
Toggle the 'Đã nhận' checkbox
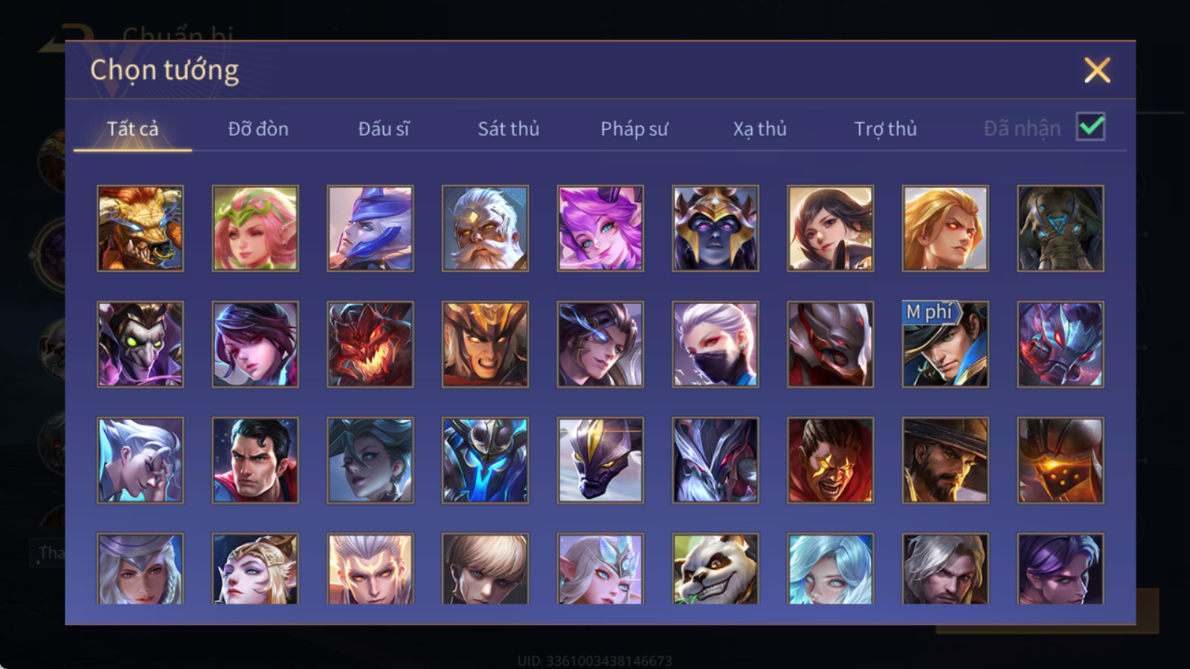tap(1091, 127)
